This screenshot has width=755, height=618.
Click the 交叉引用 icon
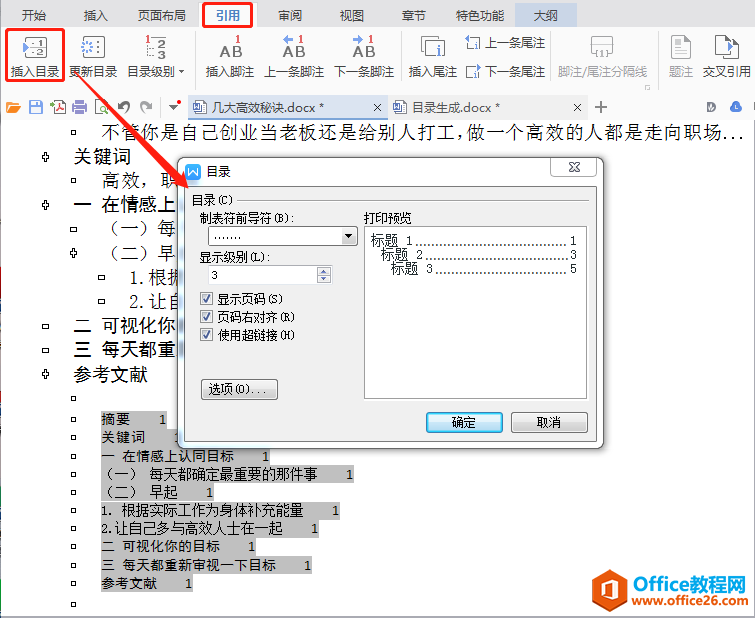coord(726,47)
